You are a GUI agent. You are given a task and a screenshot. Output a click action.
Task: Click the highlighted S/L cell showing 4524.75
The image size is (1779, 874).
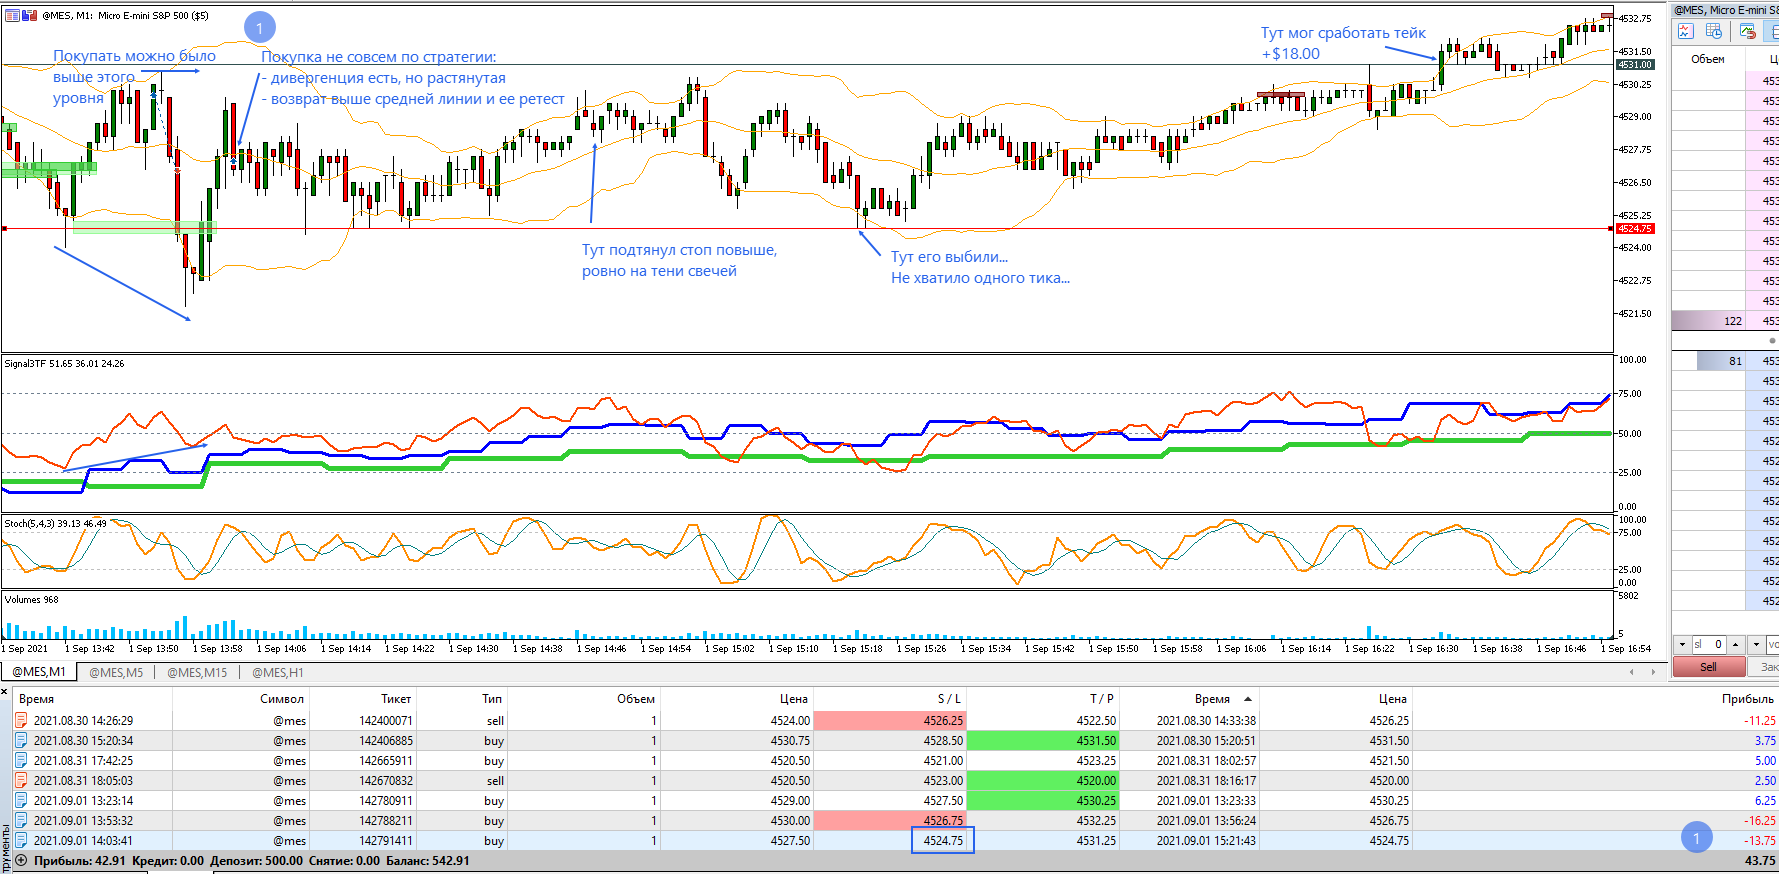943,840
